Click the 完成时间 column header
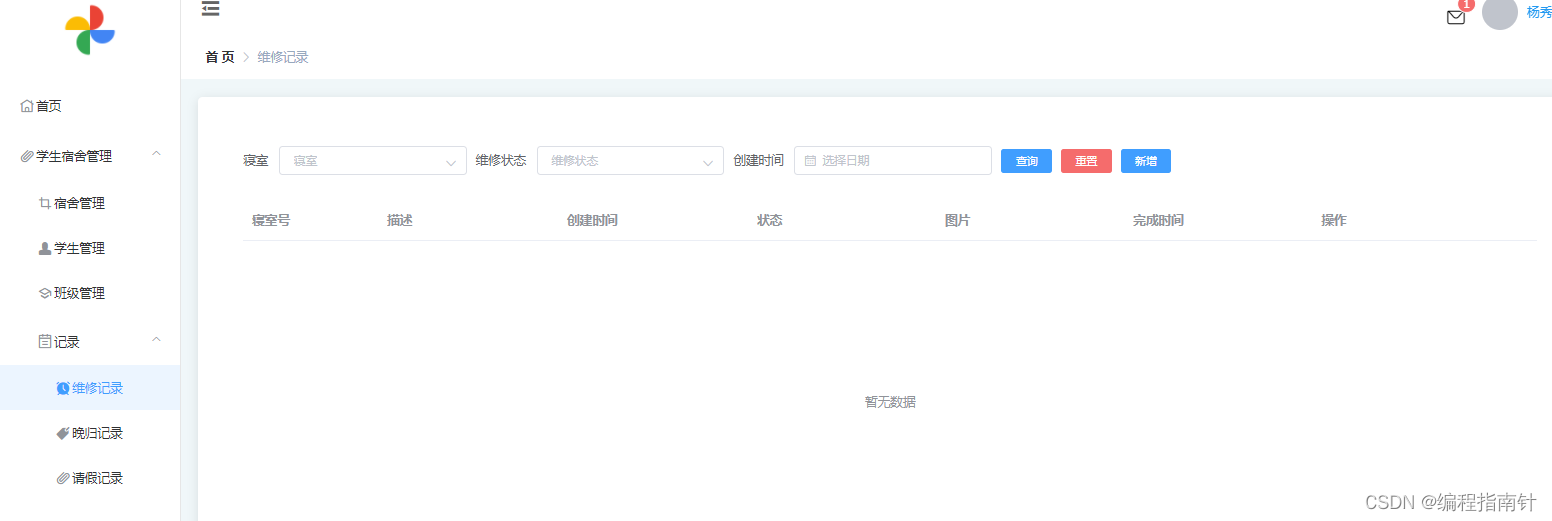 (1158, 220)
